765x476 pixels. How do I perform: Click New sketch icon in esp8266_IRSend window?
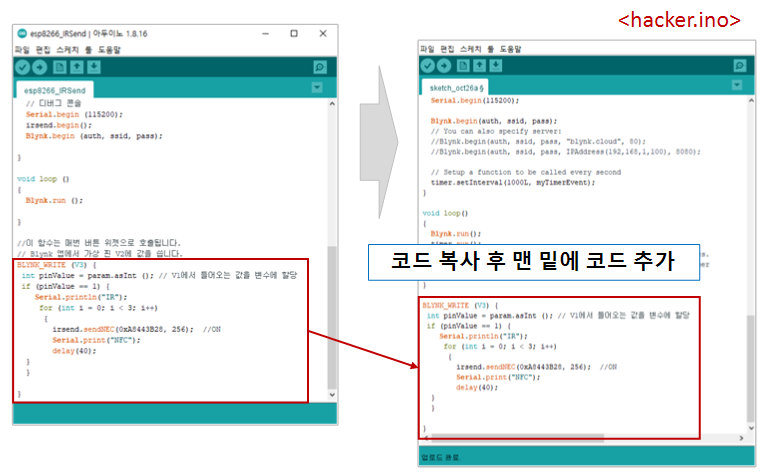pos(60,67)
